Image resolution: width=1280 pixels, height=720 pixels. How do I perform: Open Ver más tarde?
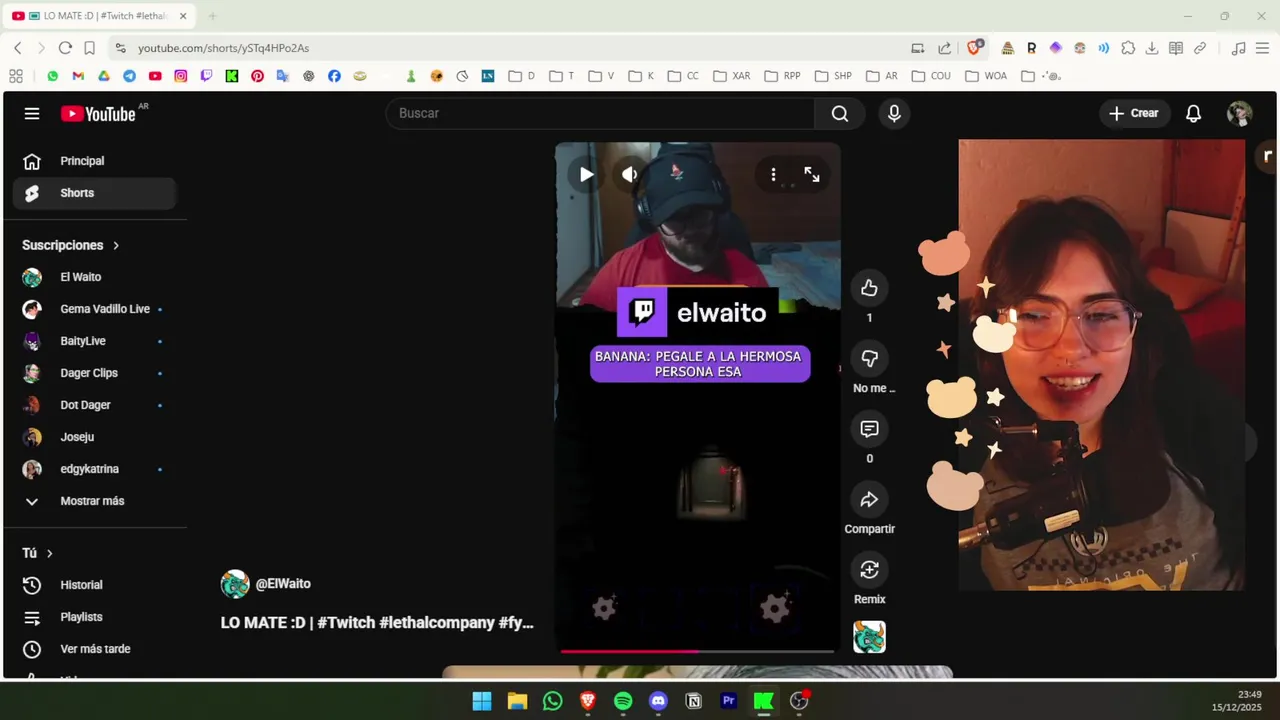click(95, 649)
